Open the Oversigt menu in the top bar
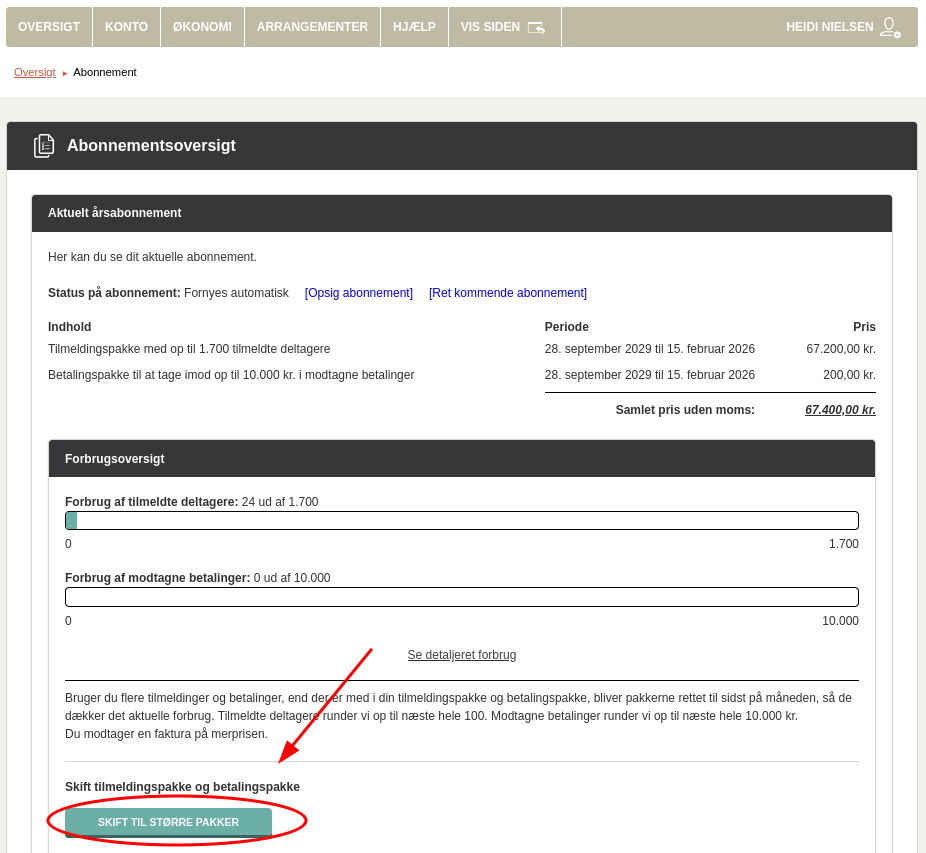 coord(49,27)
